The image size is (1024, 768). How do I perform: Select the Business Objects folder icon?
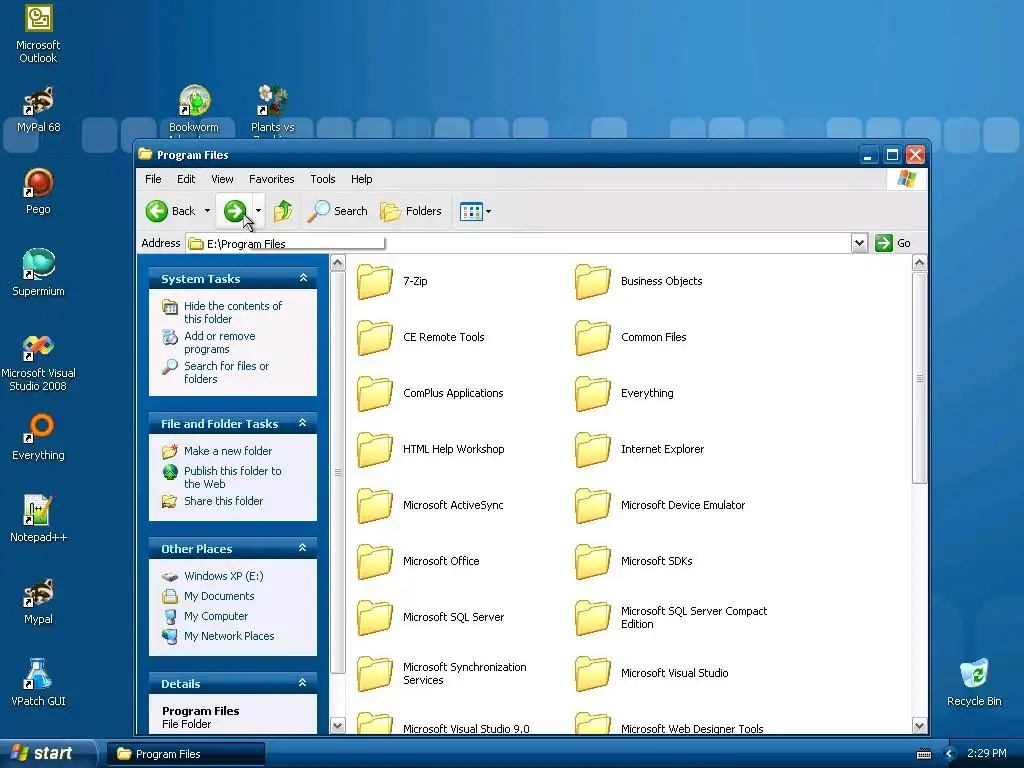click(592, 281)
